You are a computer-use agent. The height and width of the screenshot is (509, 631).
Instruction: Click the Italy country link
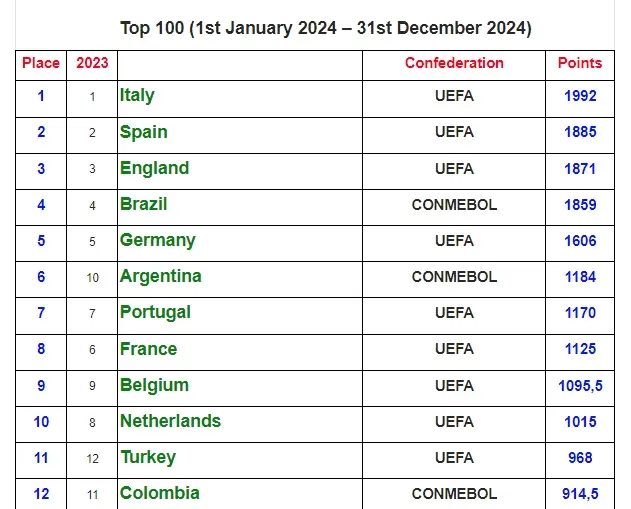pos(137,95)
